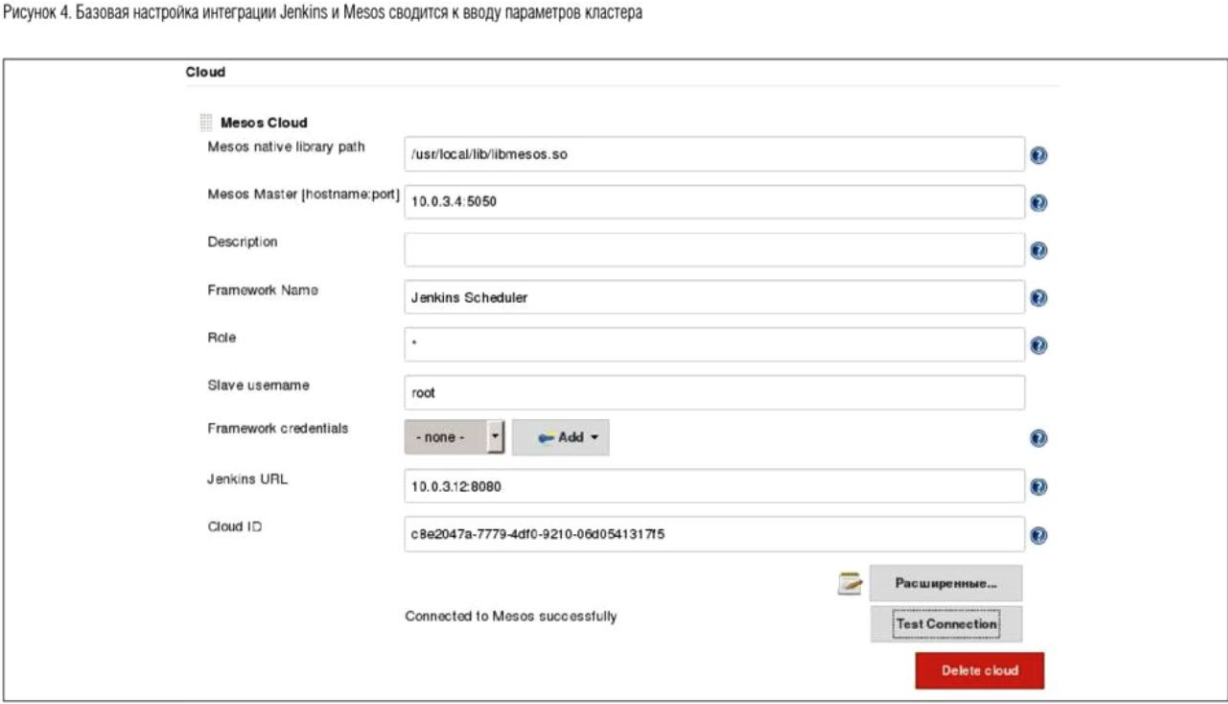Viewport: 1228px width, 704px height.
Task: Focus the Jenkins URL input field
Action: [714, 487]
